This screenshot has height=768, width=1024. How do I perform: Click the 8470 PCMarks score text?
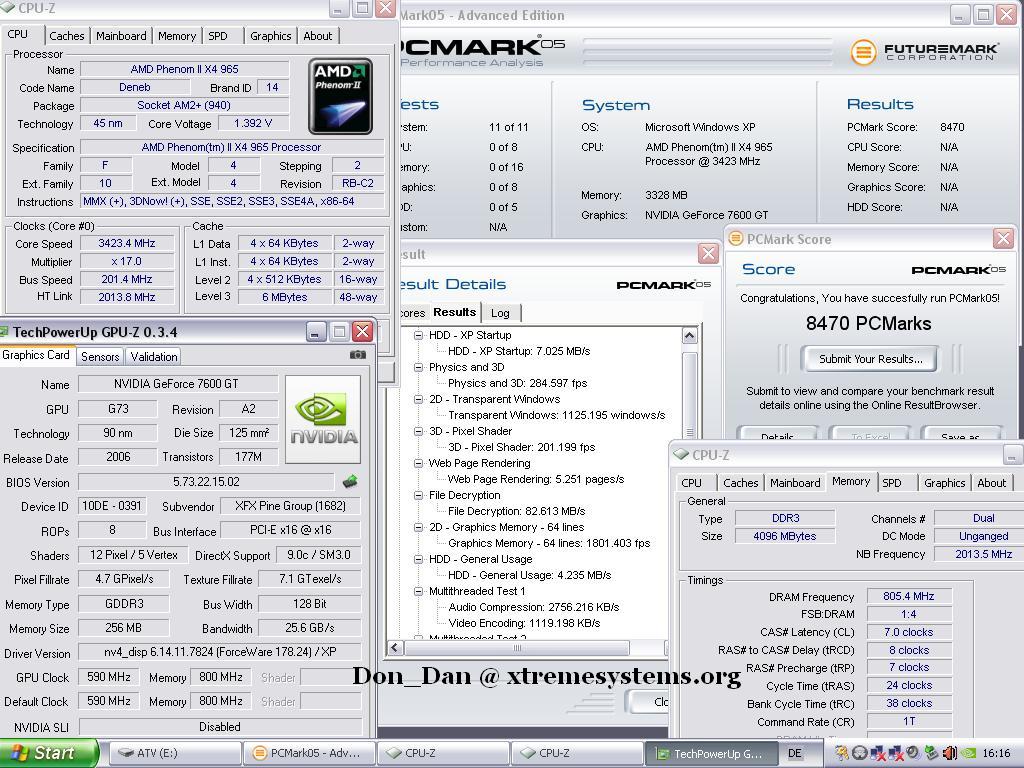point(869,324)
